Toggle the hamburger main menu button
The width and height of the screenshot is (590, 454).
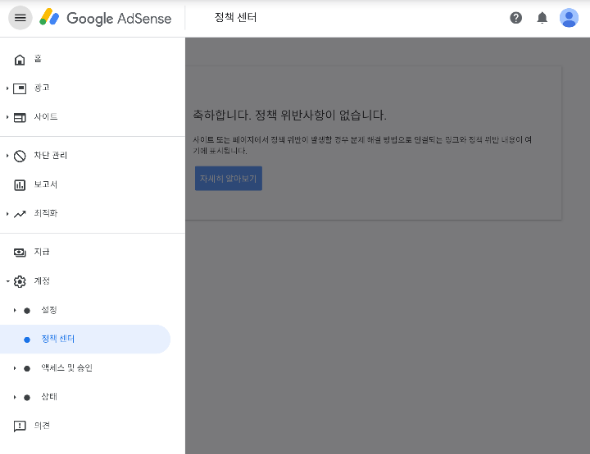(20, 18)
